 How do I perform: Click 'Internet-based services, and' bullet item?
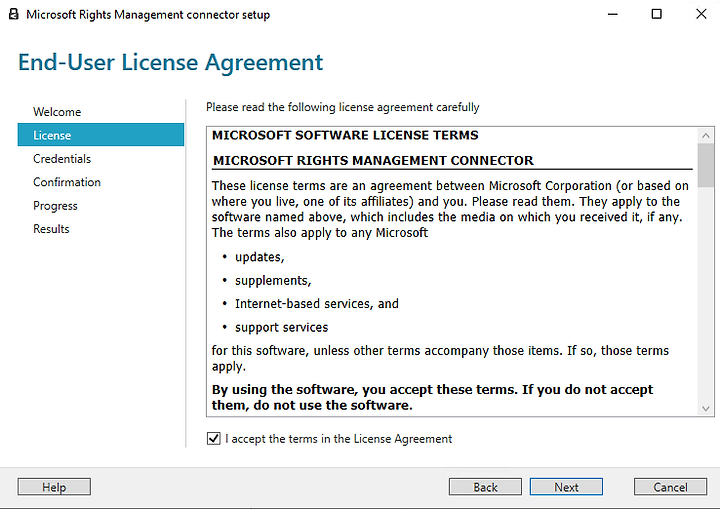point(316,304)
